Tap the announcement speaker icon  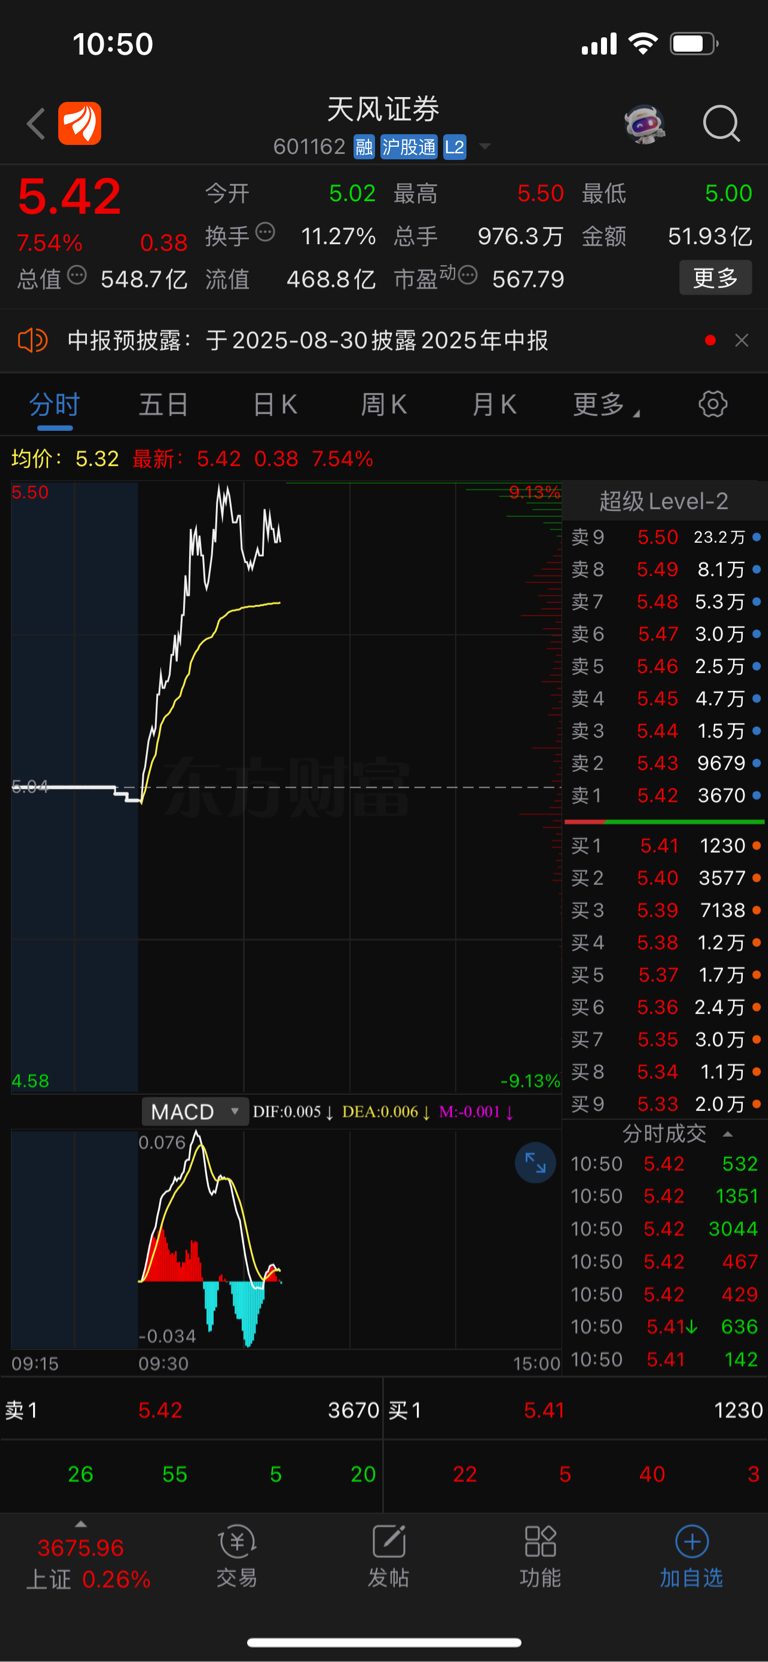pyautogui.click(x=32, y=340)
